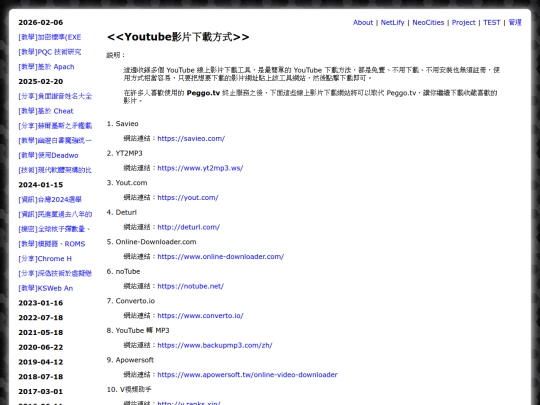The image size is (540, 405).
Task: Expand the 2019-04-12 date group
Action: (41, 362)
